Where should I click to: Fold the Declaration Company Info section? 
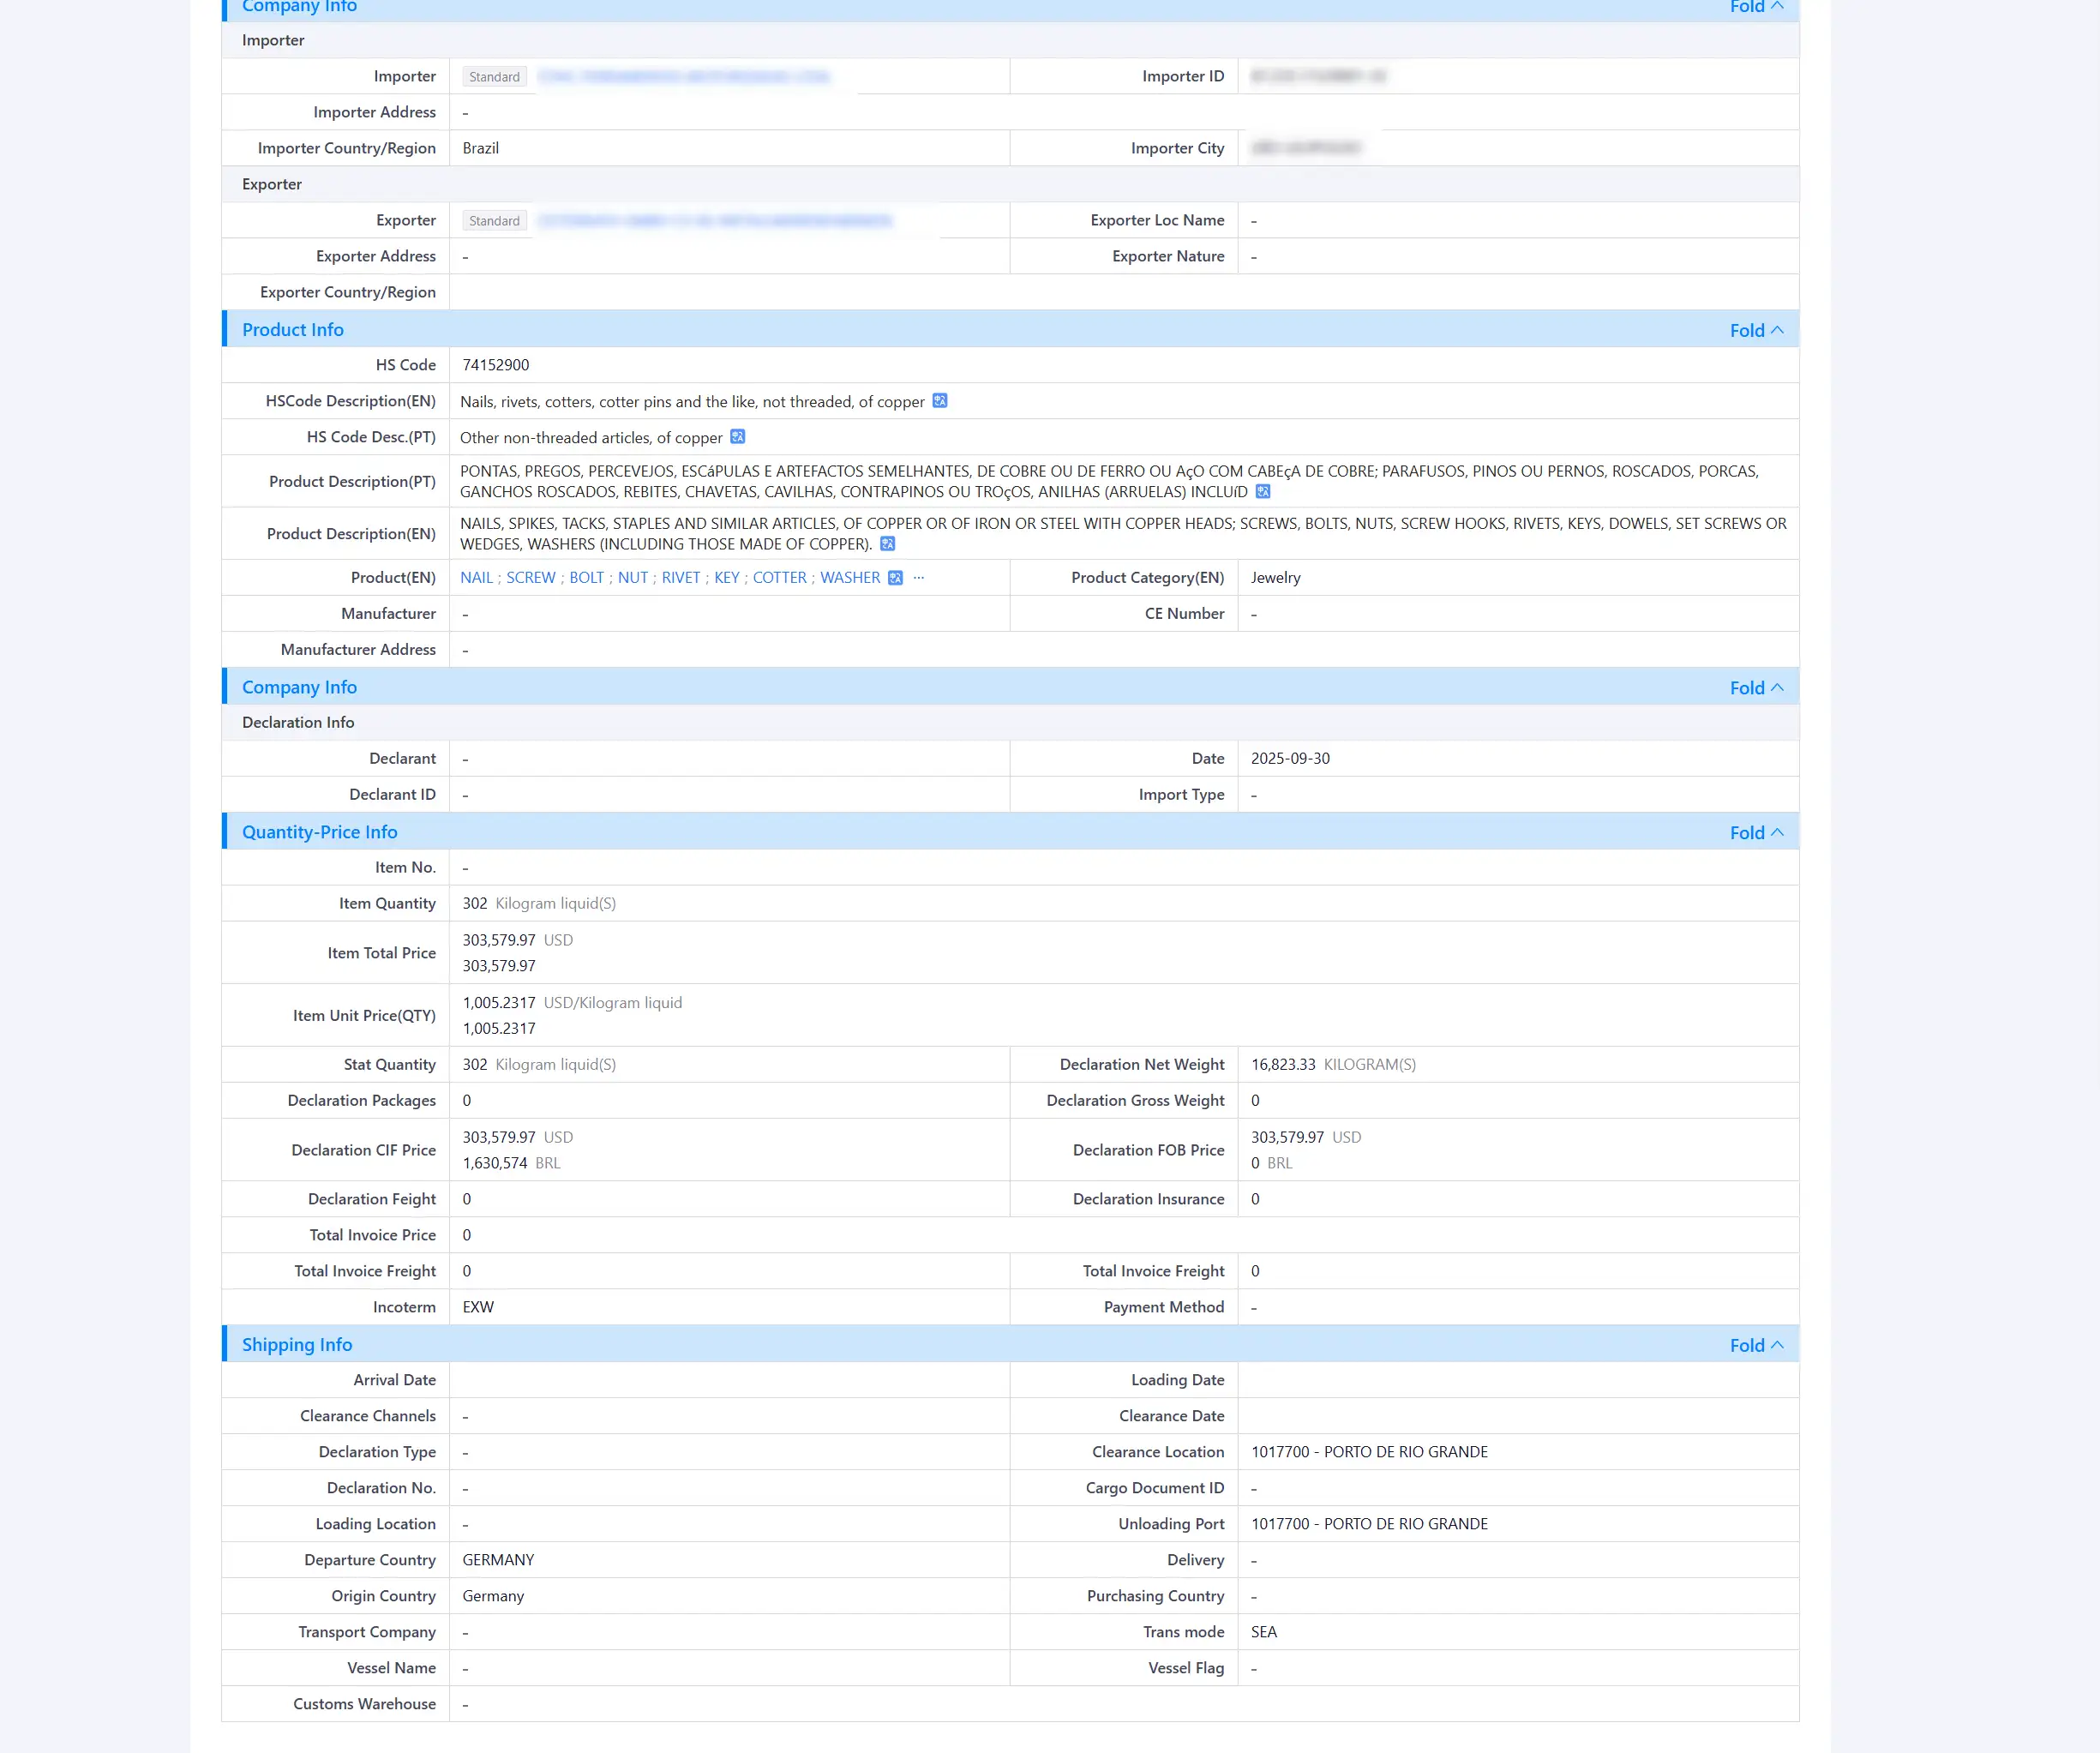click(x=1756, y=687)
